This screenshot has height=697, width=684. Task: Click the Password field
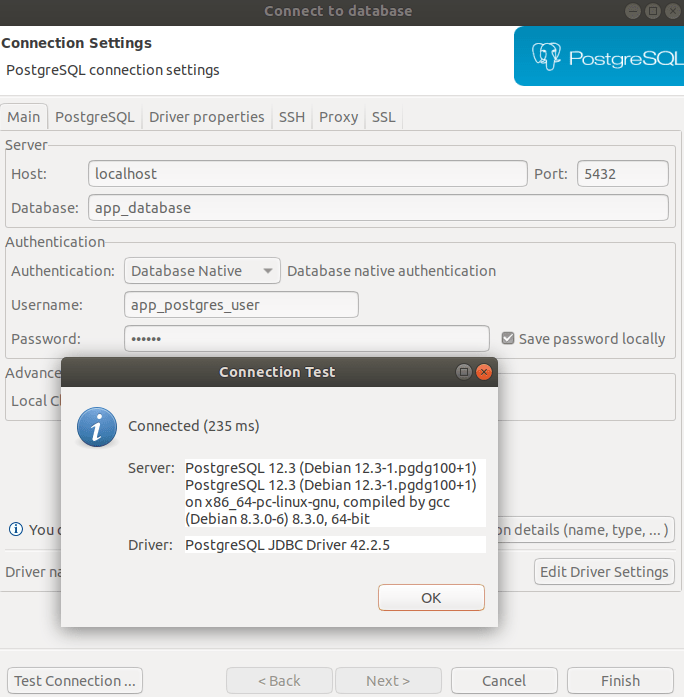(x=307, y=339)
